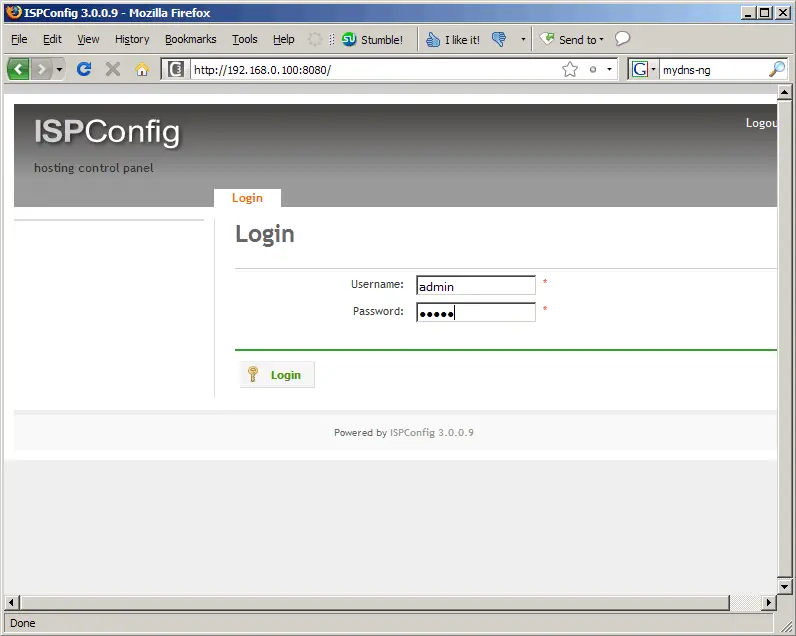Image resolution: width=796 pixels, height=636 pixels.
Task: Click the Stumble! toolbar button
Action: [x=373, y=39]
